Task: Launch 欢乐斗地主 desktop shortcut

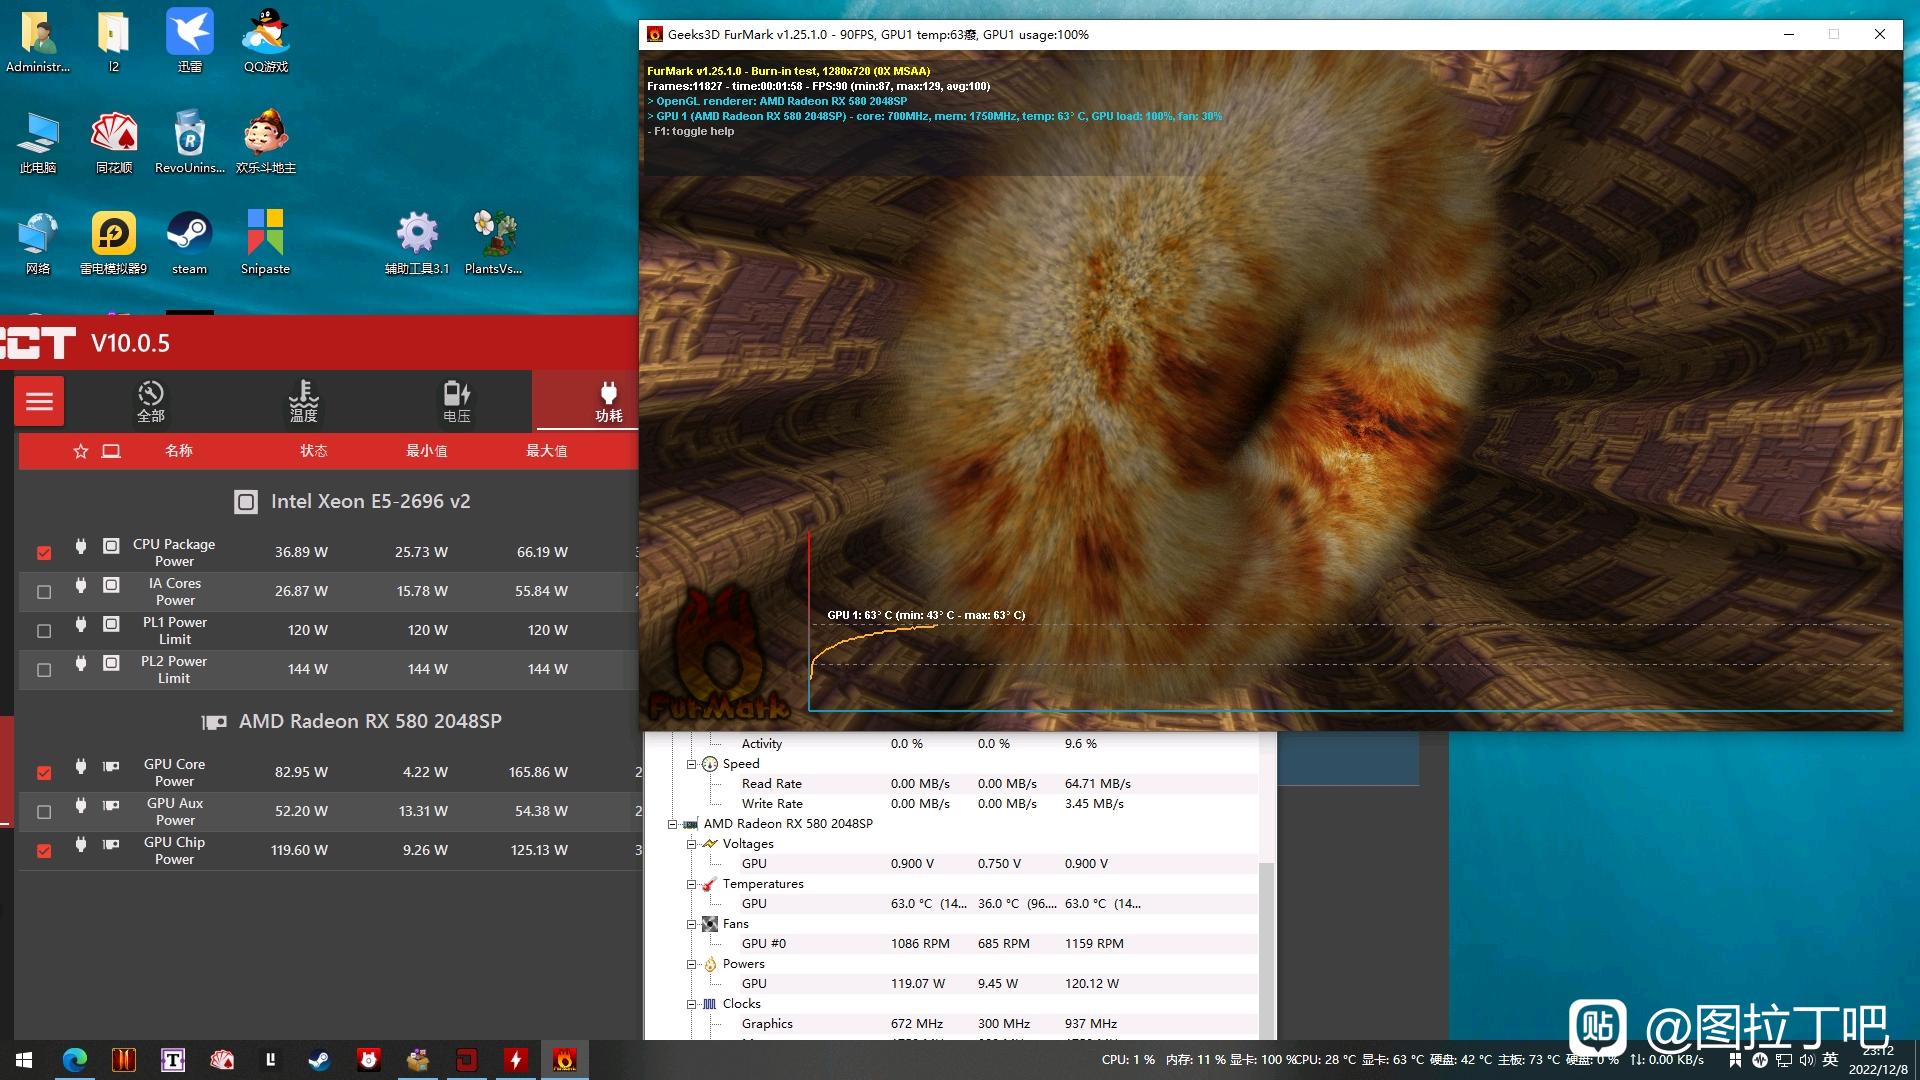Action: click(265, 143)
